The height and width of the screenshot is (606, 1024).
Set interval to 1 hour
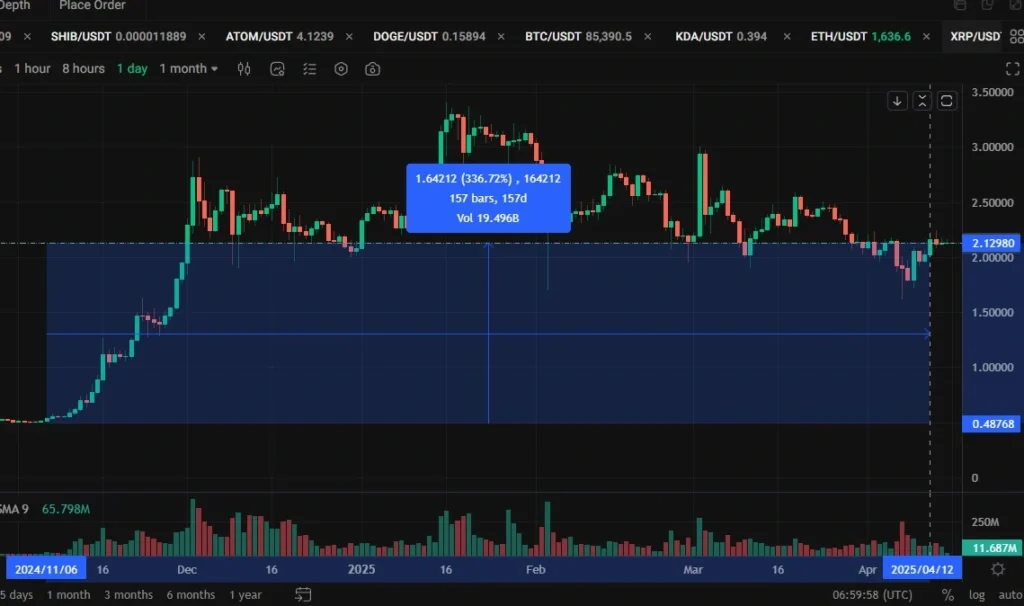pos(32,69)
